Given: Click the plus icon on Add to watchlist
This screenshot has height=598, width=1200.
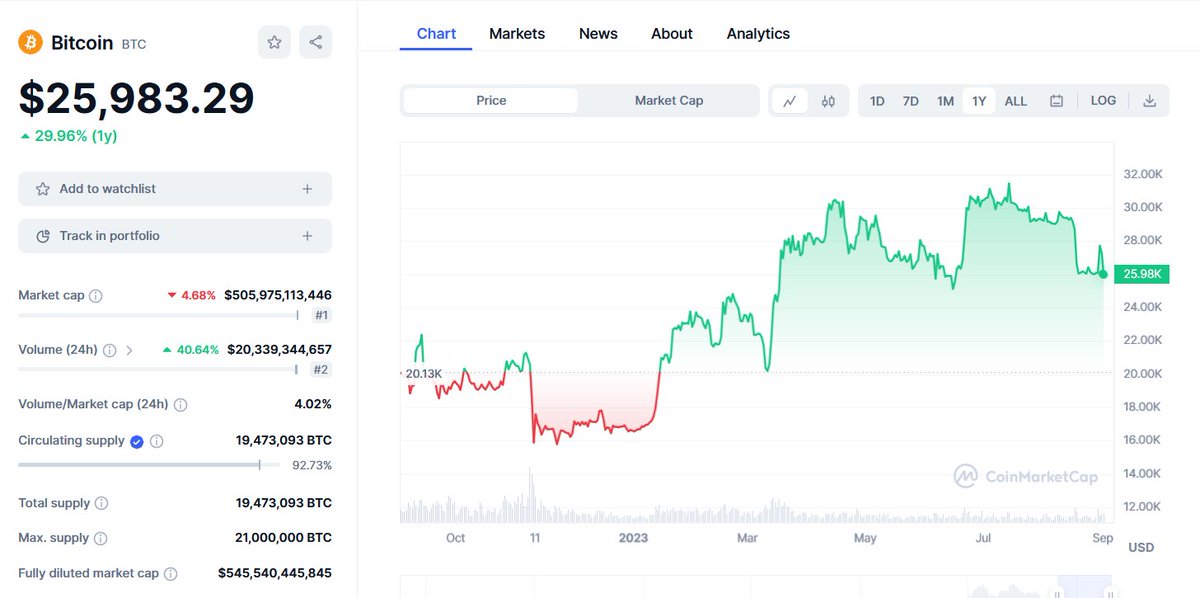Looking at the screenshot, I should tap(307, 189).
